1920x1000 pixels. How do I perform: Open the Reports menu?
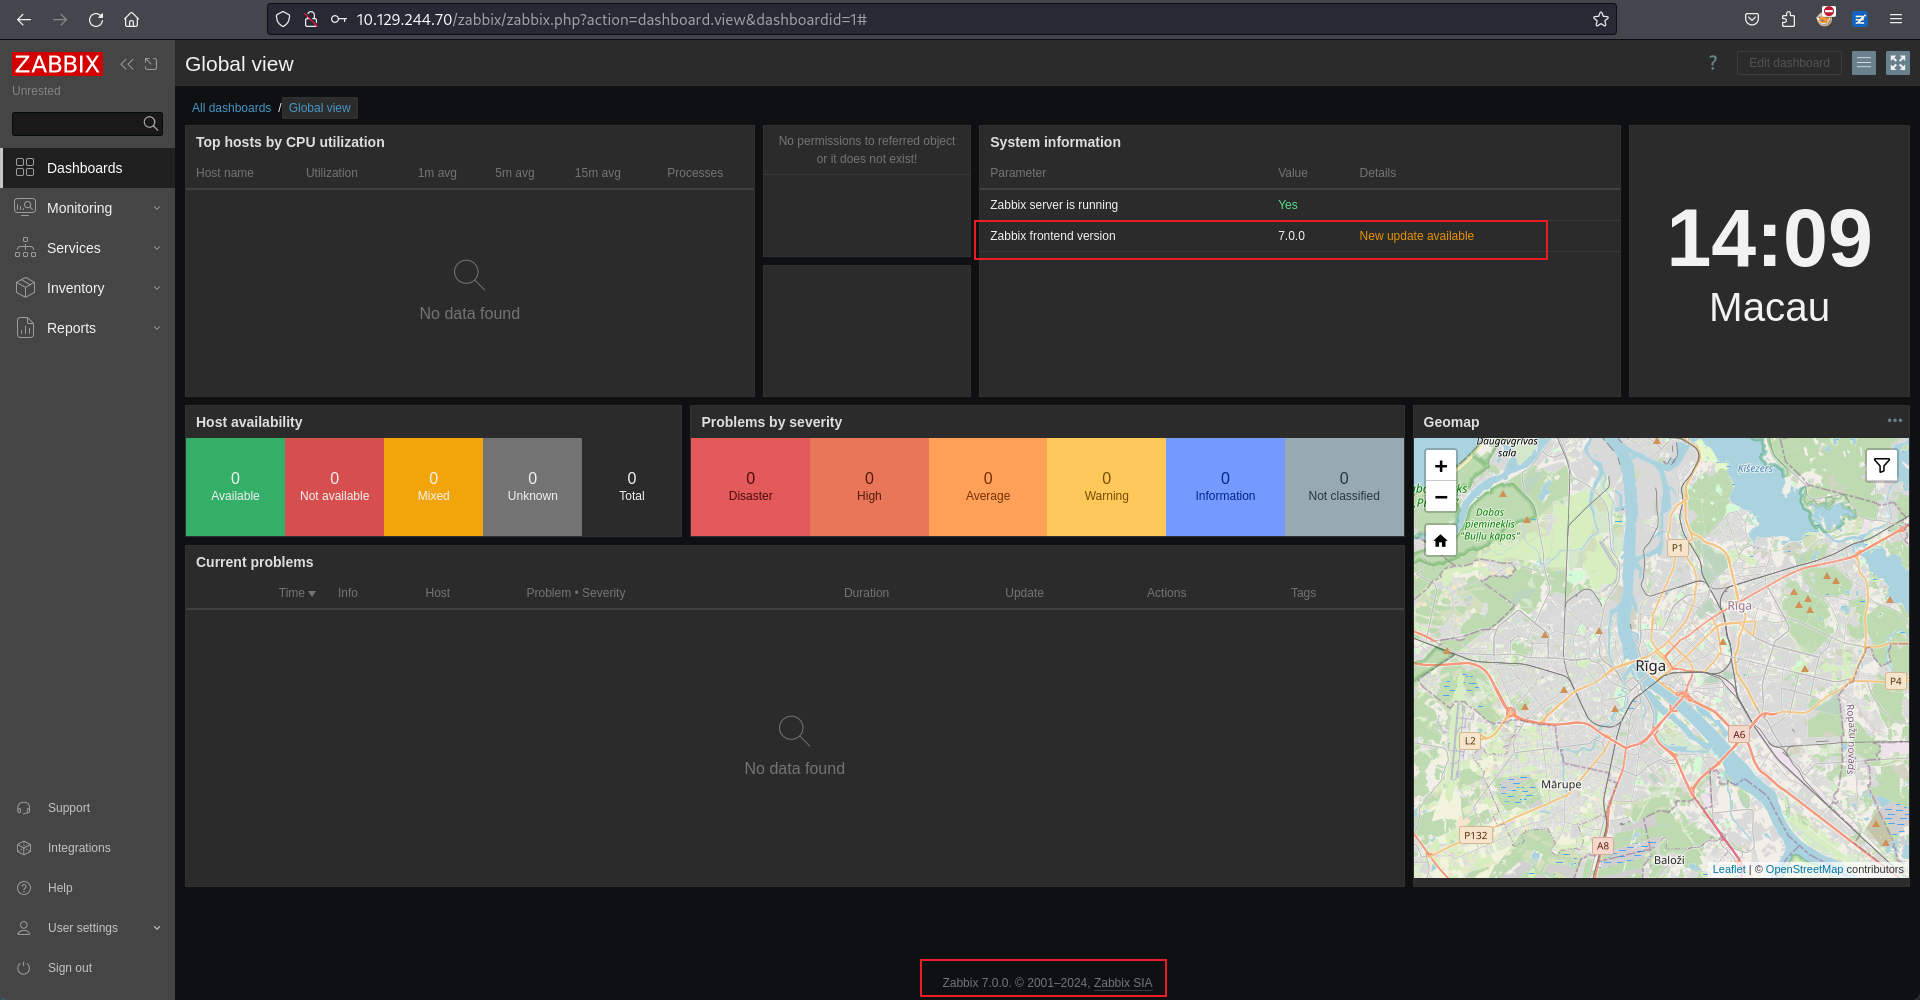[x=87, y=328]
